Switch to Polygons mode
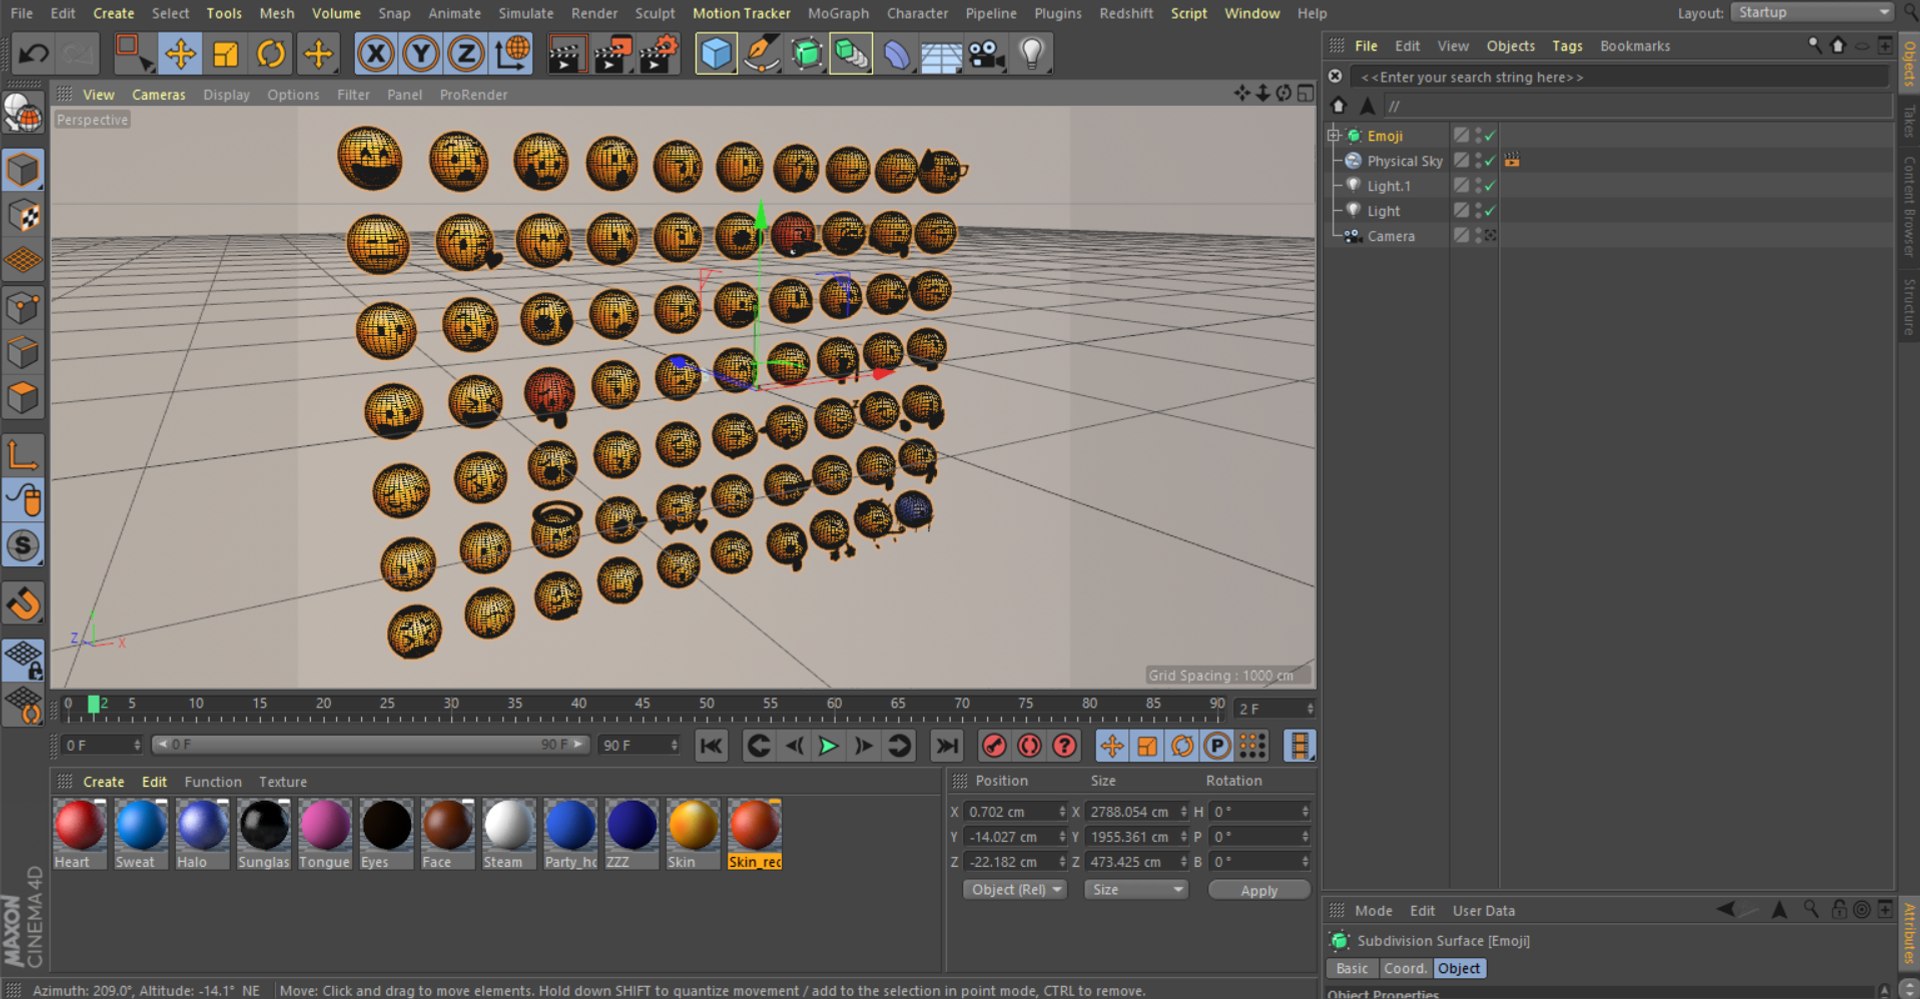Image resolution: width=1920 pixels, height=999 pixels. 23,398
